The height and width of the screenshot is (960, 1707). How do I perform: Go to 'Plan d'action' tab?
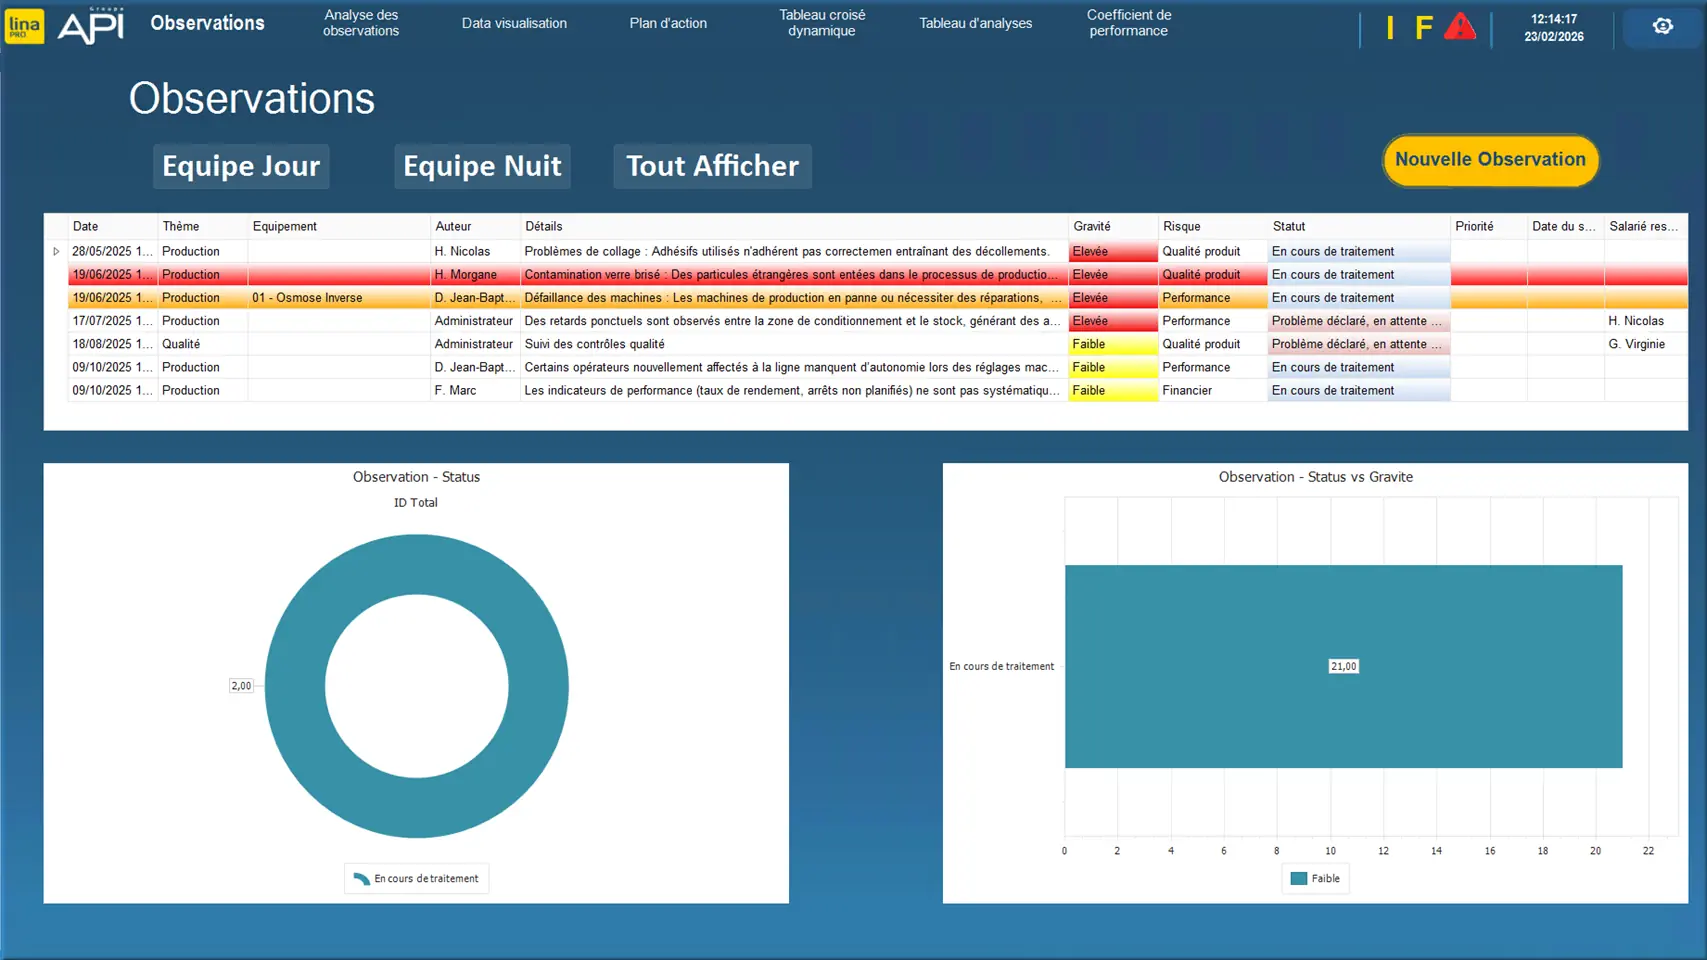click(x=668, y=23)
